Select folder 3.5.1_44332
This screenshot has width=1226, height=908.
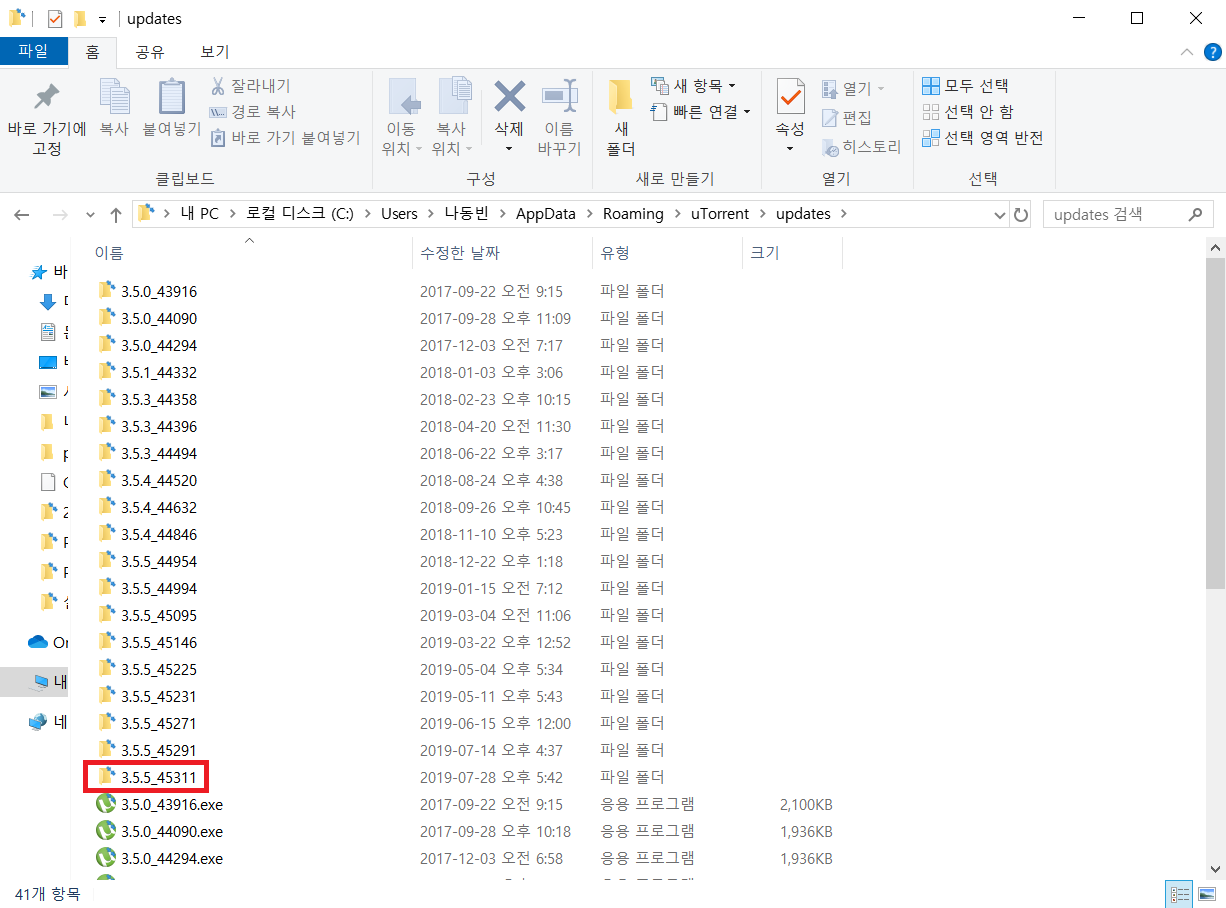pyautogui.click(x=159, y=373)
